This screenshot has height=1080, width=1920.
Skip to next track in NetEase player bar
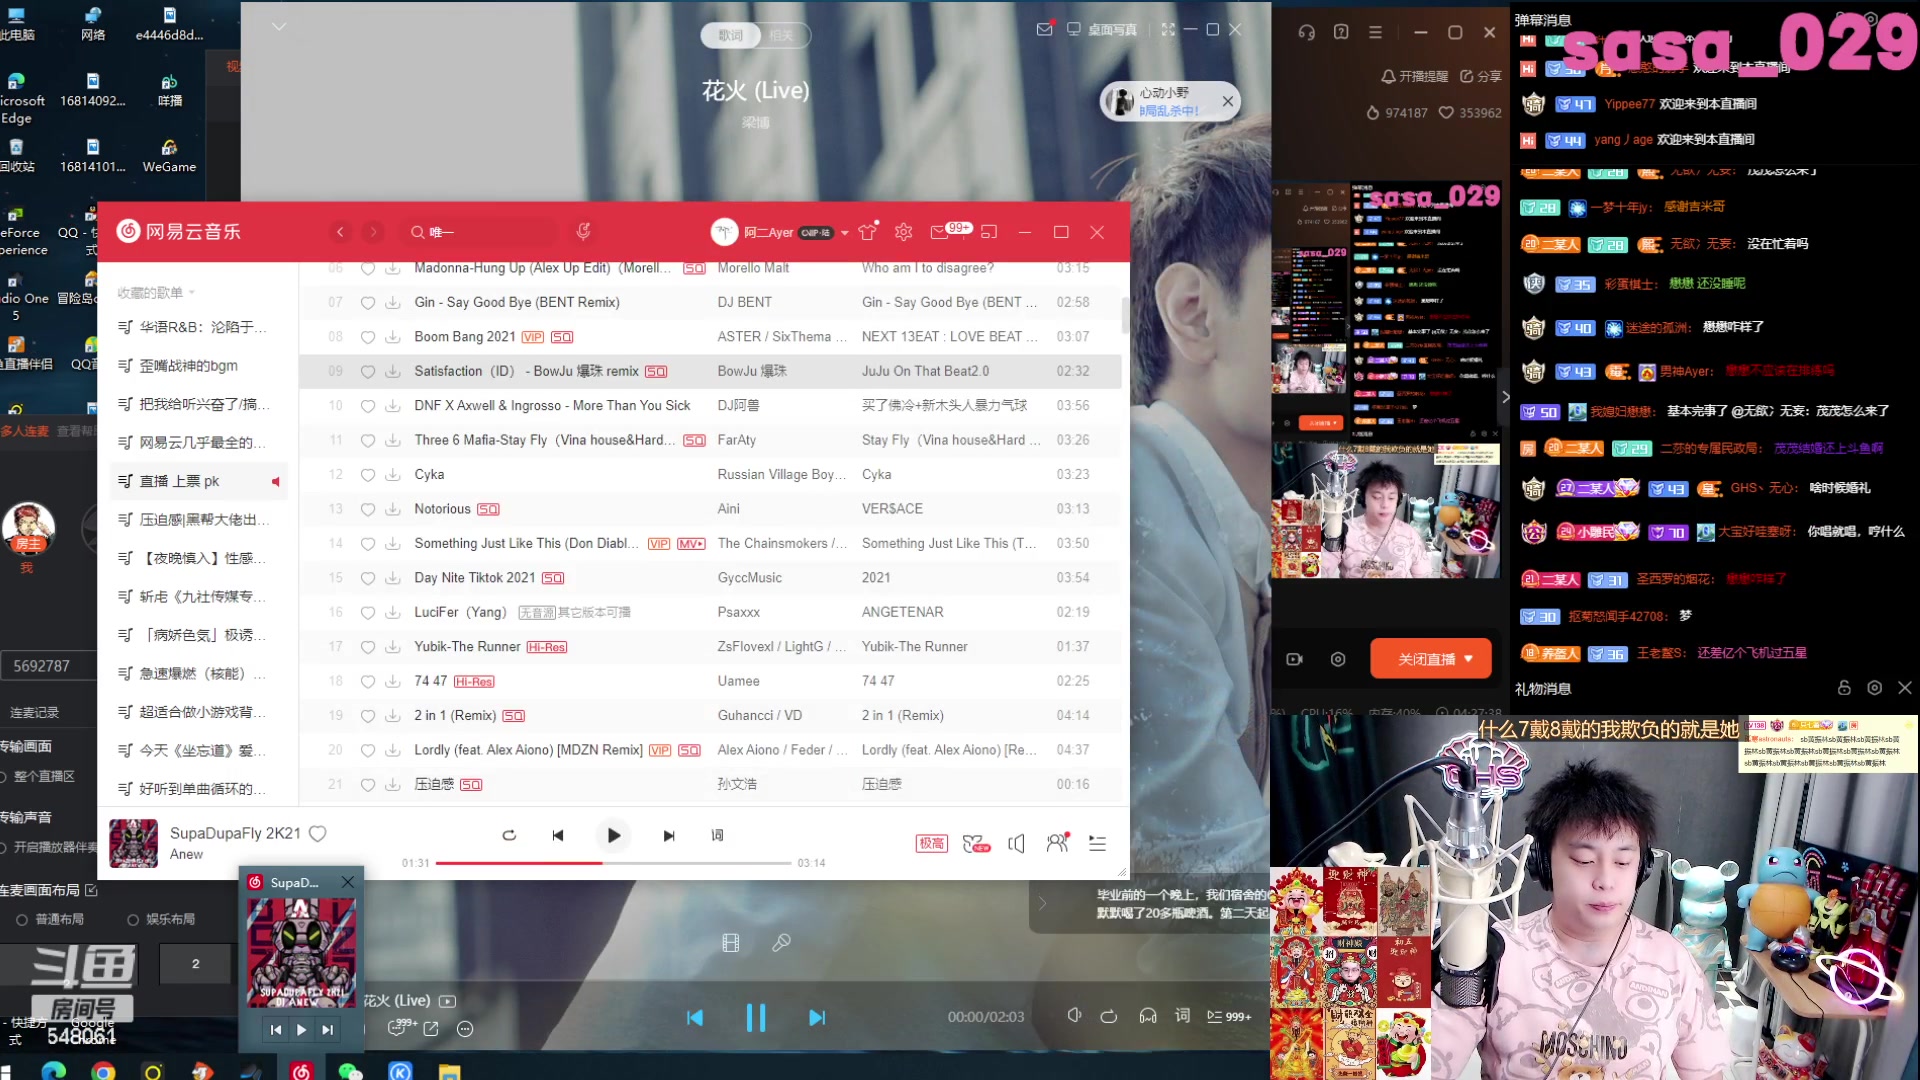(x=669, y=835)
